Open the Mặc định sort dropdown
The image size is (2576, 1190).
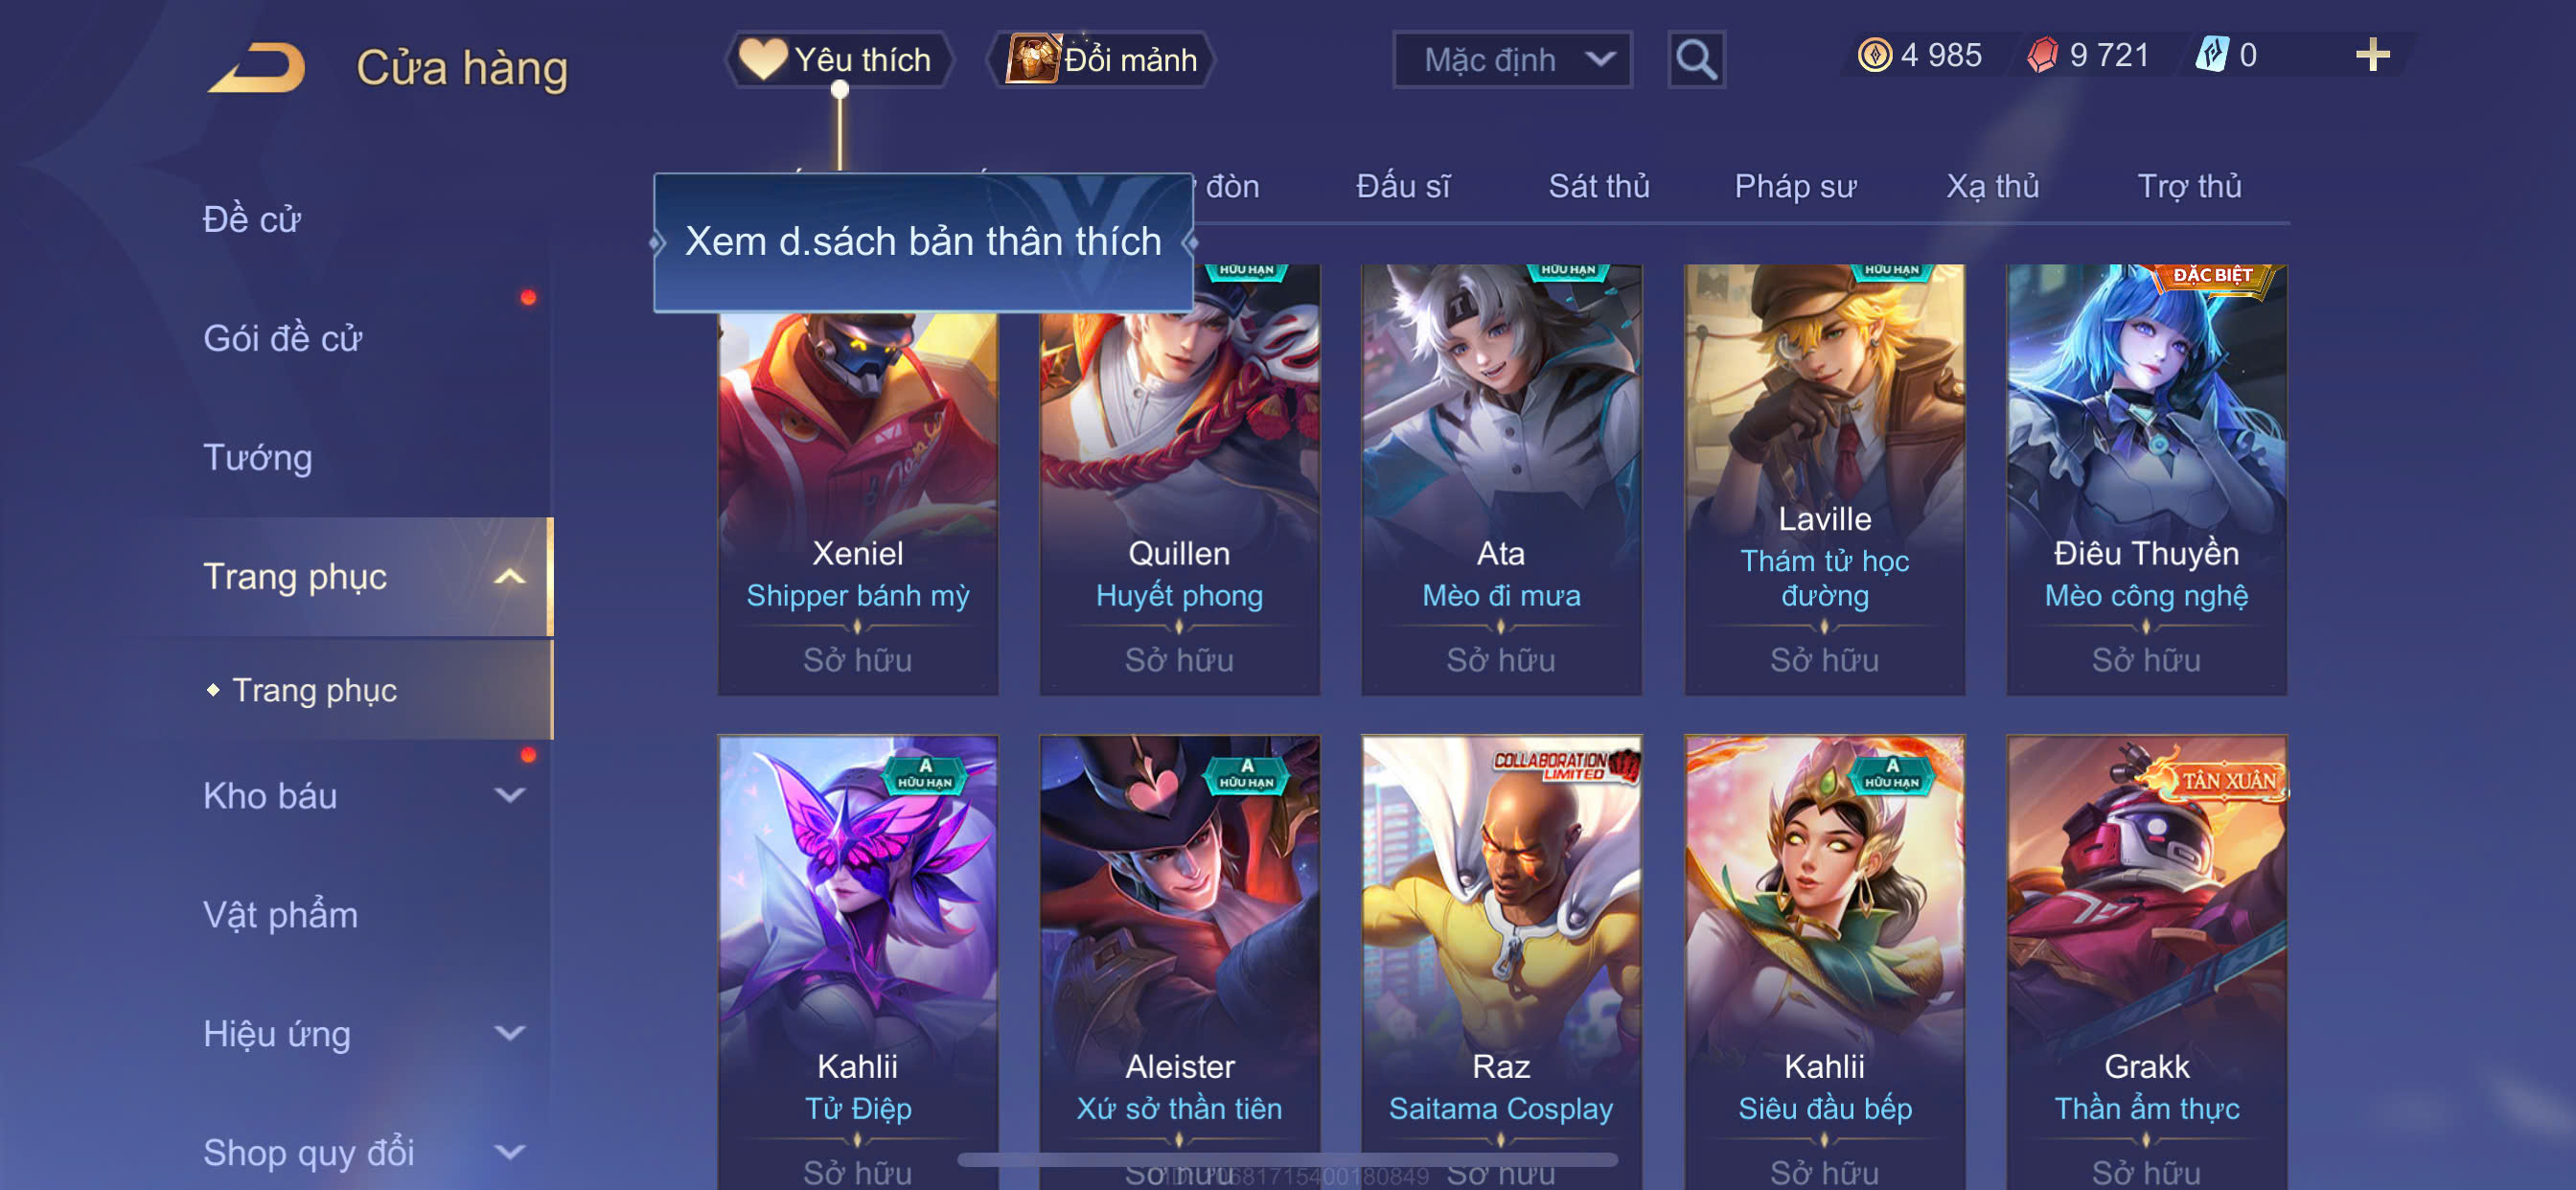[x=1512, y=60]
